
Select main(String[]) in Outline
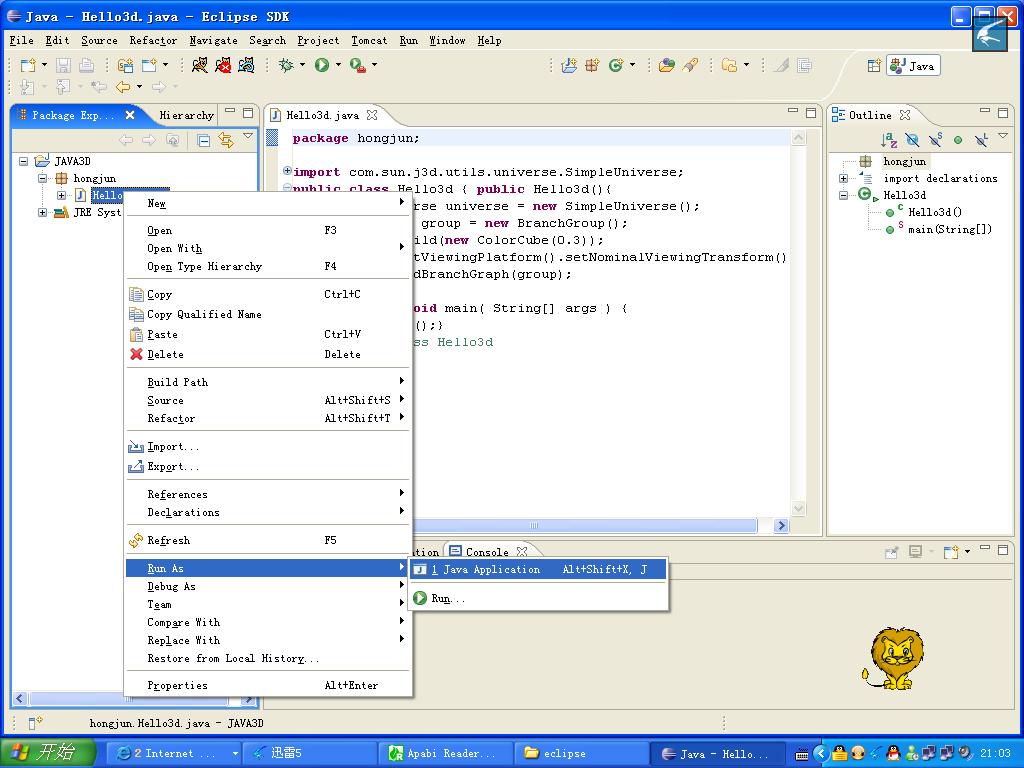pos(950,229)
